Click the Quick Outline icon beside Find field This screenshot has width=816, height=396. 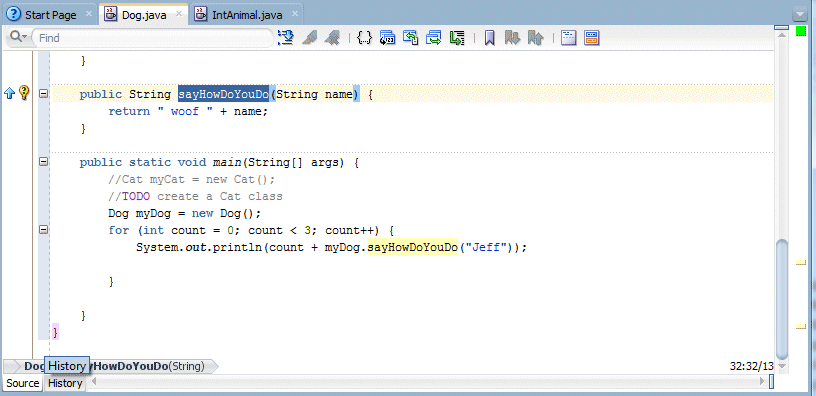pos(286,37)
